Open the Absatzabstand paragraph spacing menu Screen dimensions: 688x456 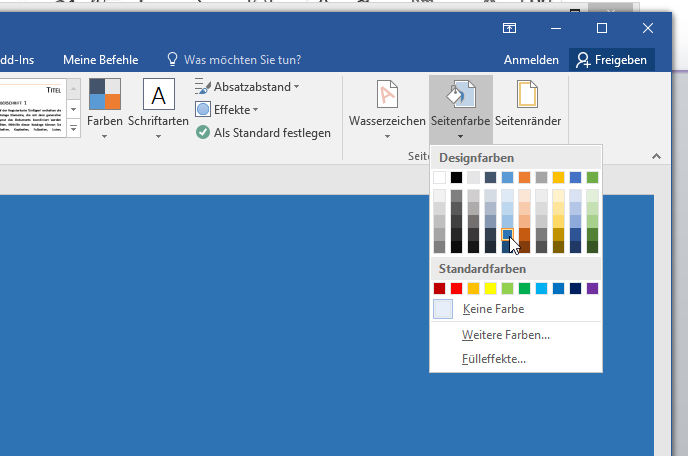tap(247, 87)
